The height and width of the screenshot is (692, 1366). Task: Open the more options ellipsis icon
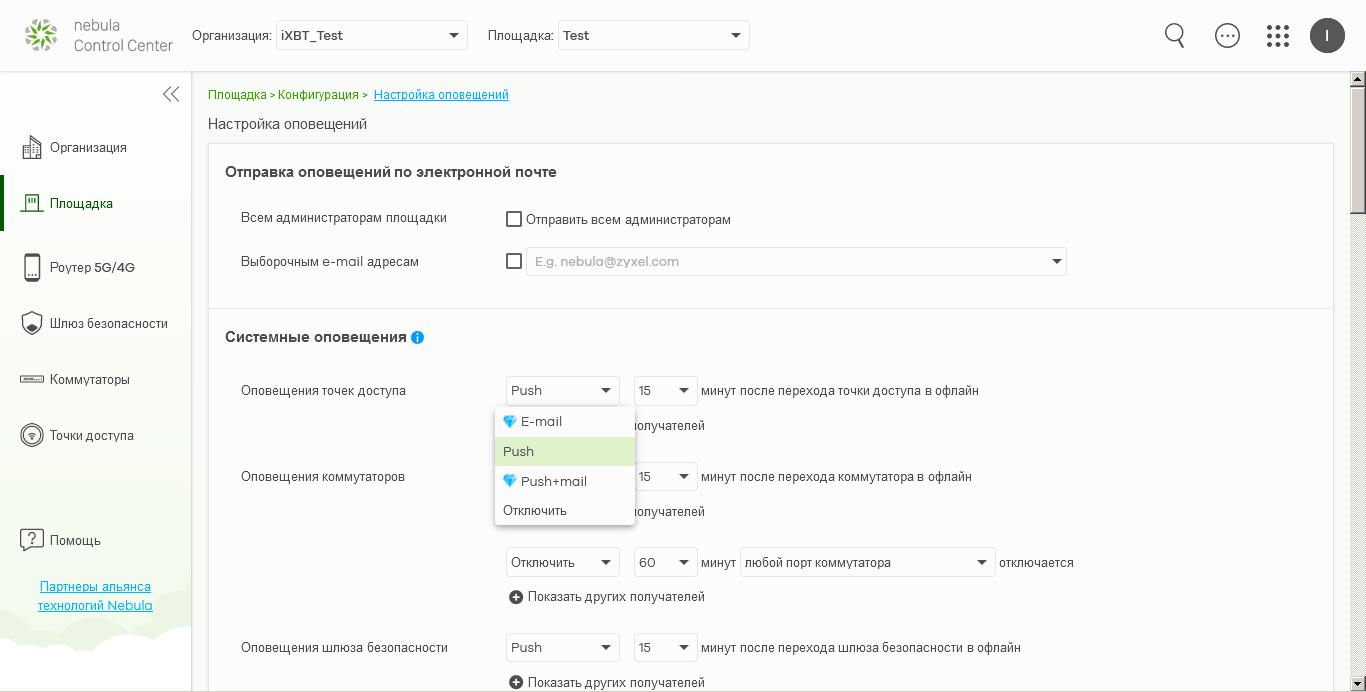[1227, 36]
